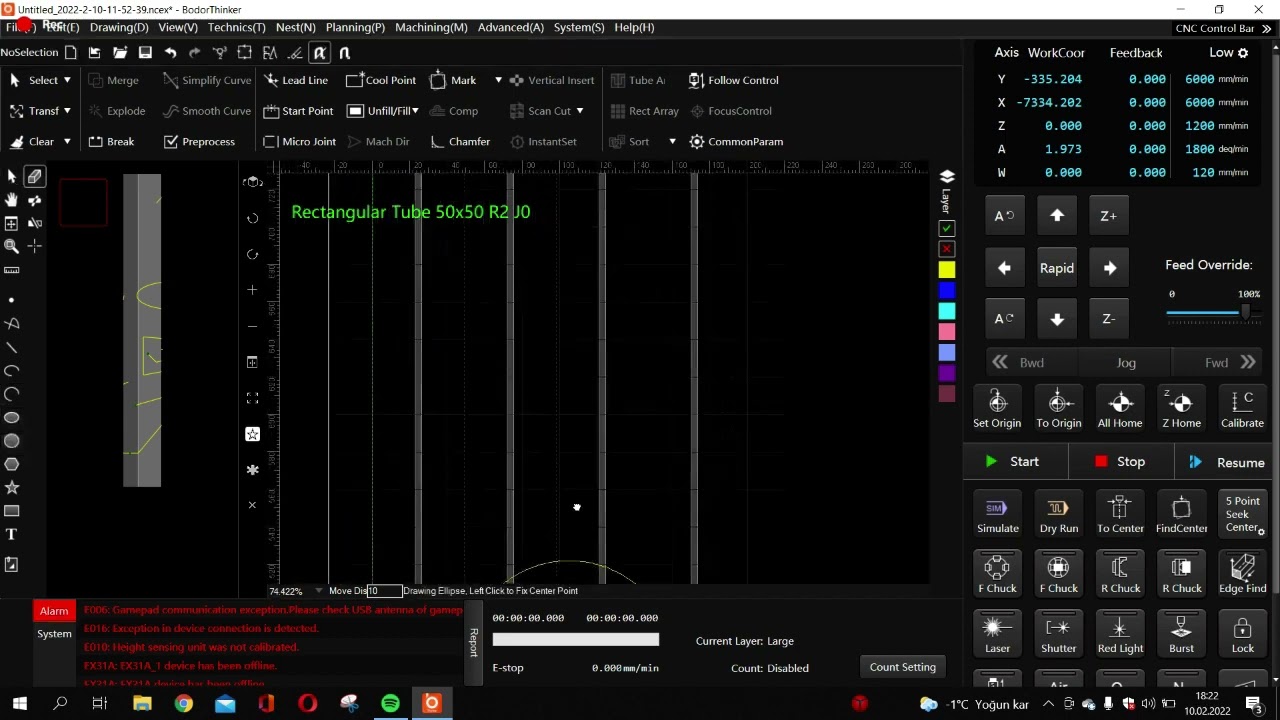Toggle the green check layer box
This screenshot has height=720, width=1280.
click(x=946, y=229)
